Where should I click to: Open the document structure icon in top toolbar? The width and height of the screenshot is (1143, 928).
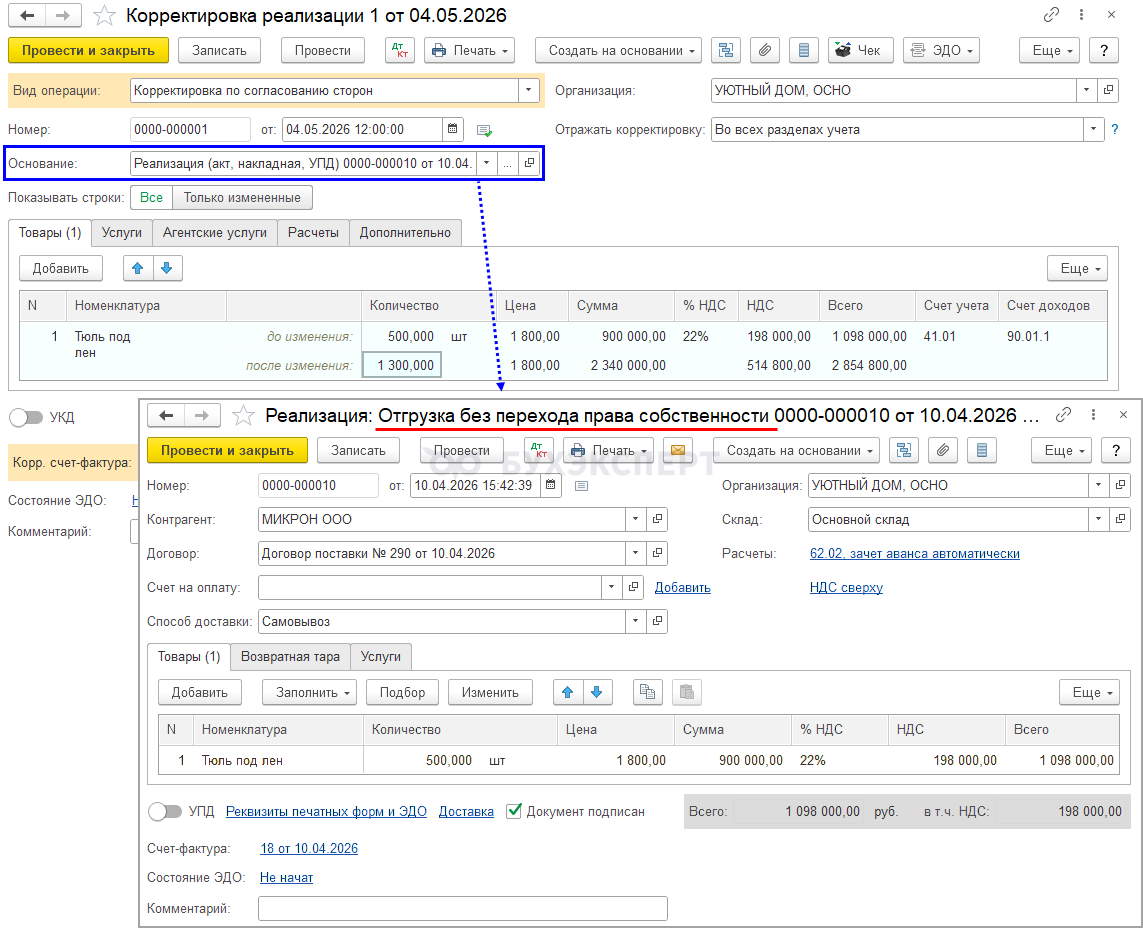click(727, 50)
